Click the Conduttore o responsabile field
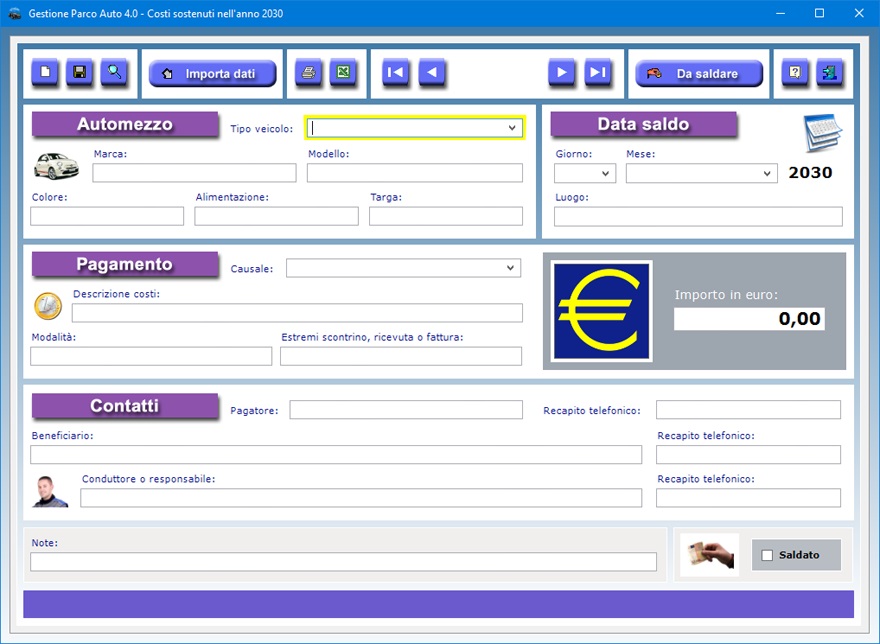 361,497
